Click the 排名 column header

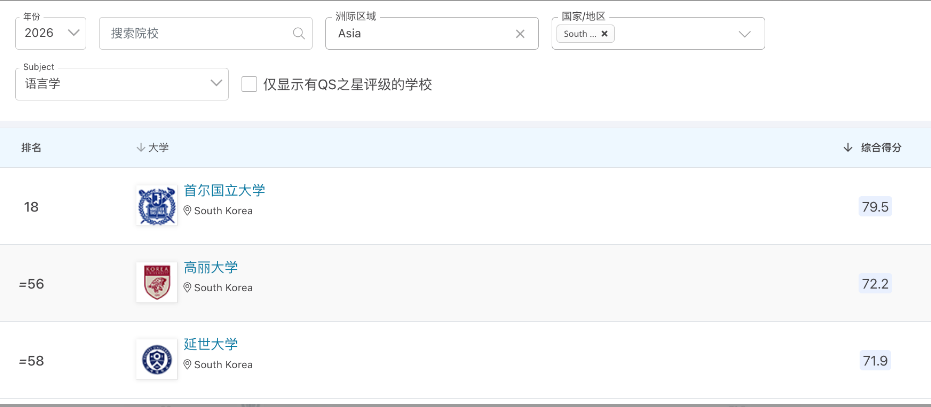32,147
